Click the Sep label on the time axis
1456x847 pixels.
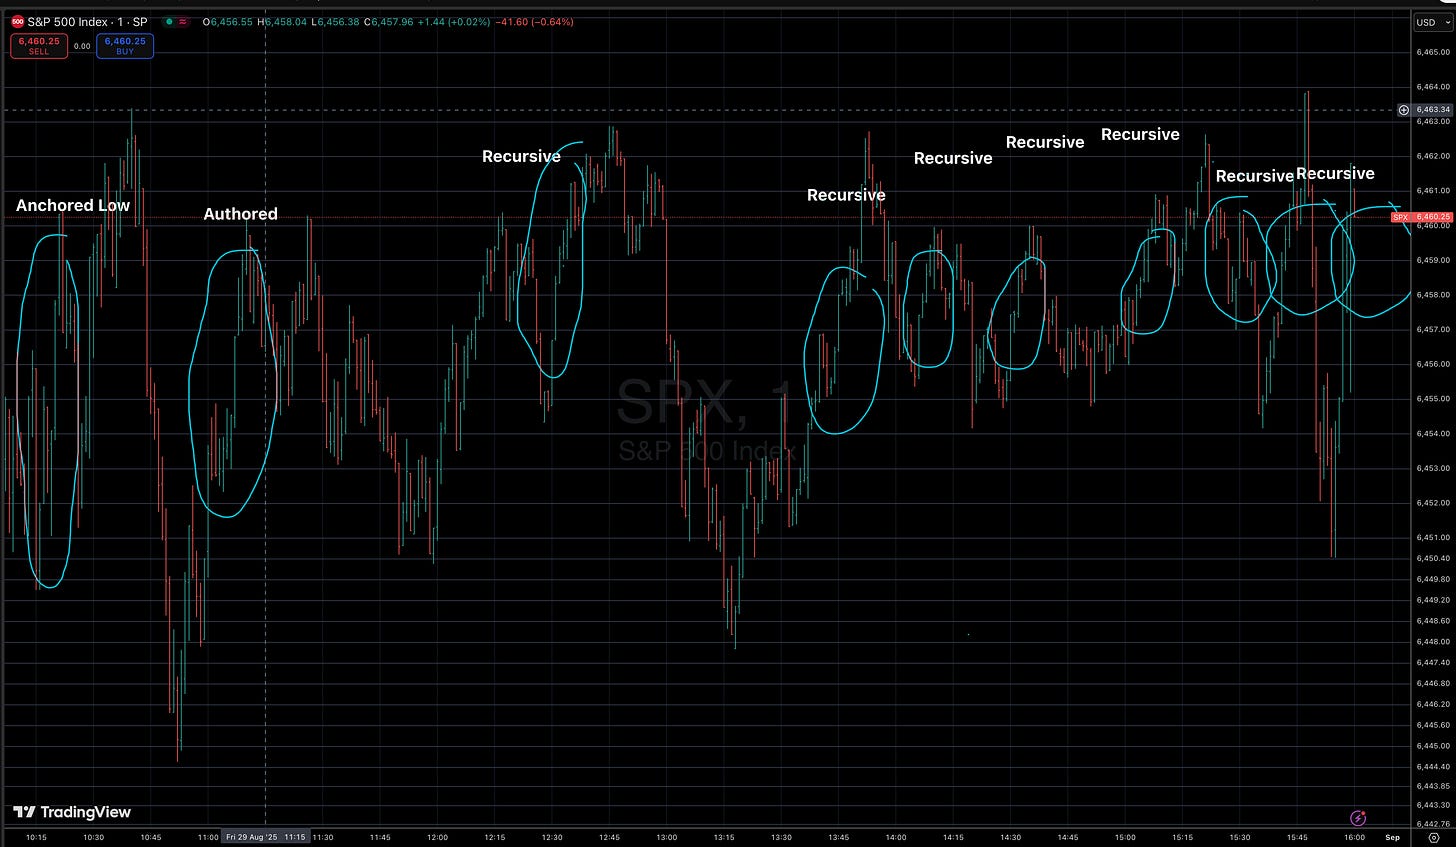click(x=1393, y=837)
